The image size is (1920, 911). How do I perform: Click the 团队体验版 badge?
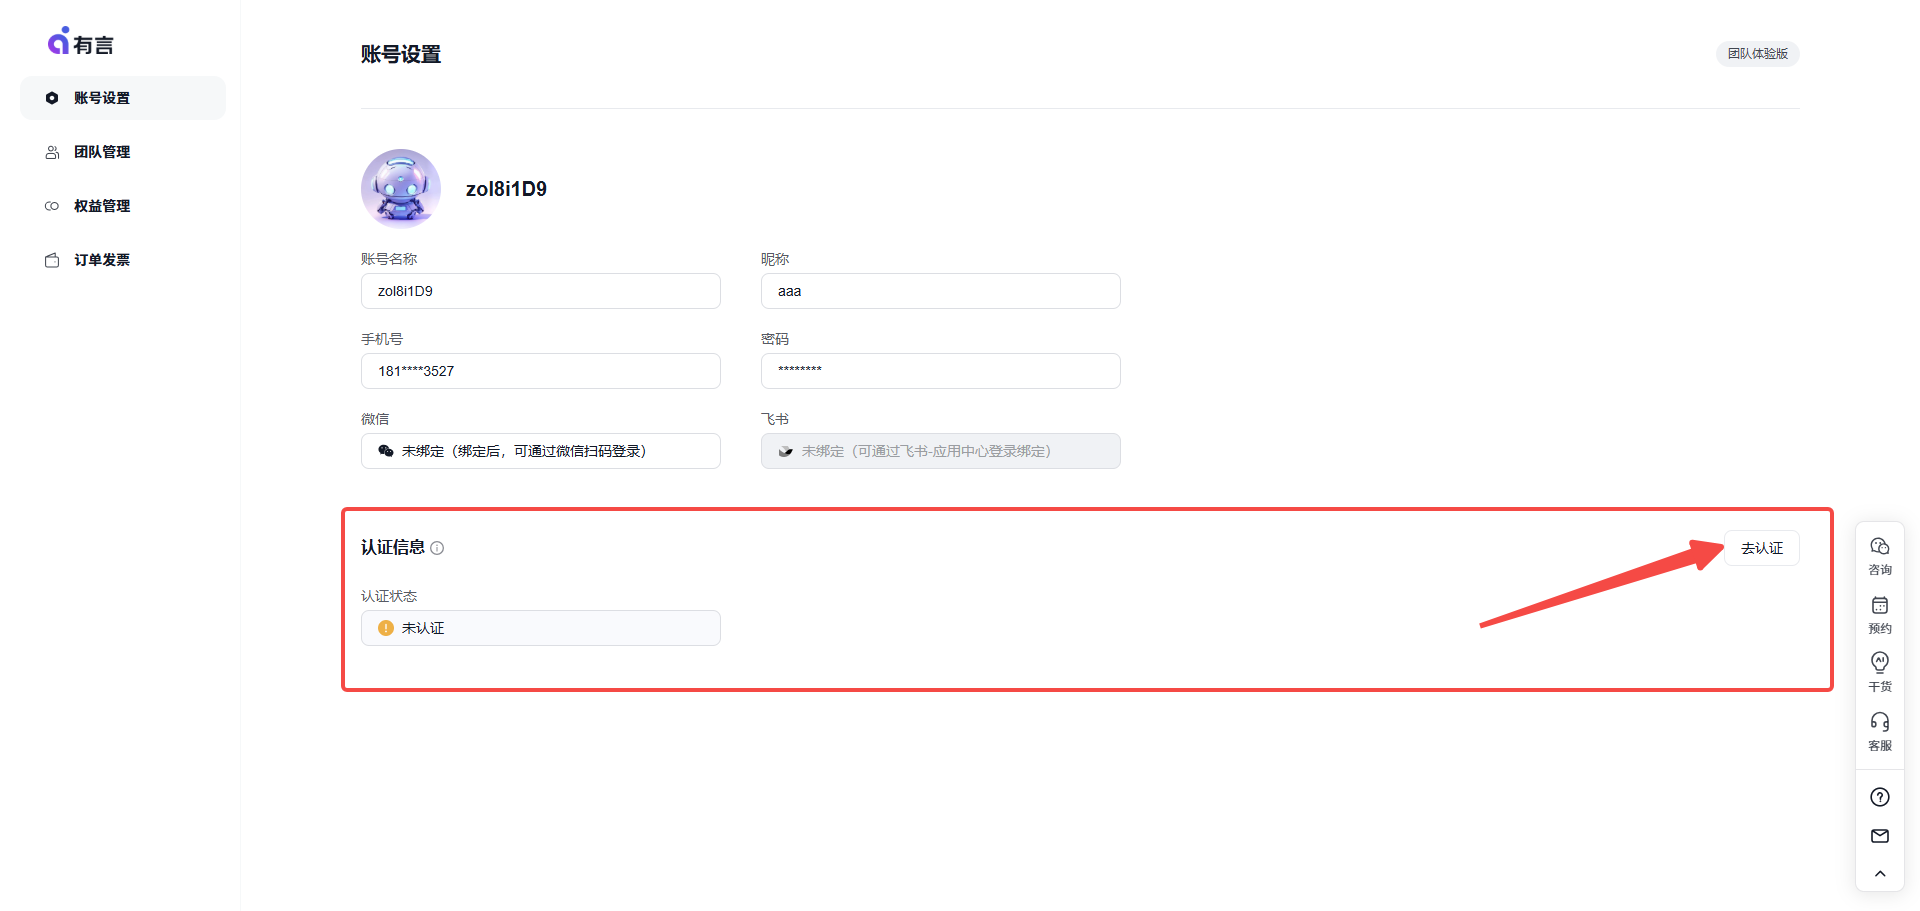pyautogui.click(x=1757, y=54)
